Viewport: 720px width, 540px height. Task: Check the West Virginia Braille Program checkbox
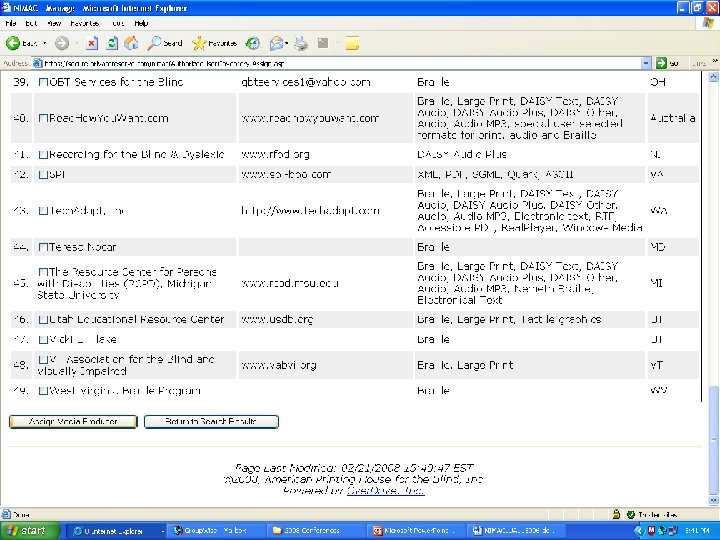click(x=43, y=391)
